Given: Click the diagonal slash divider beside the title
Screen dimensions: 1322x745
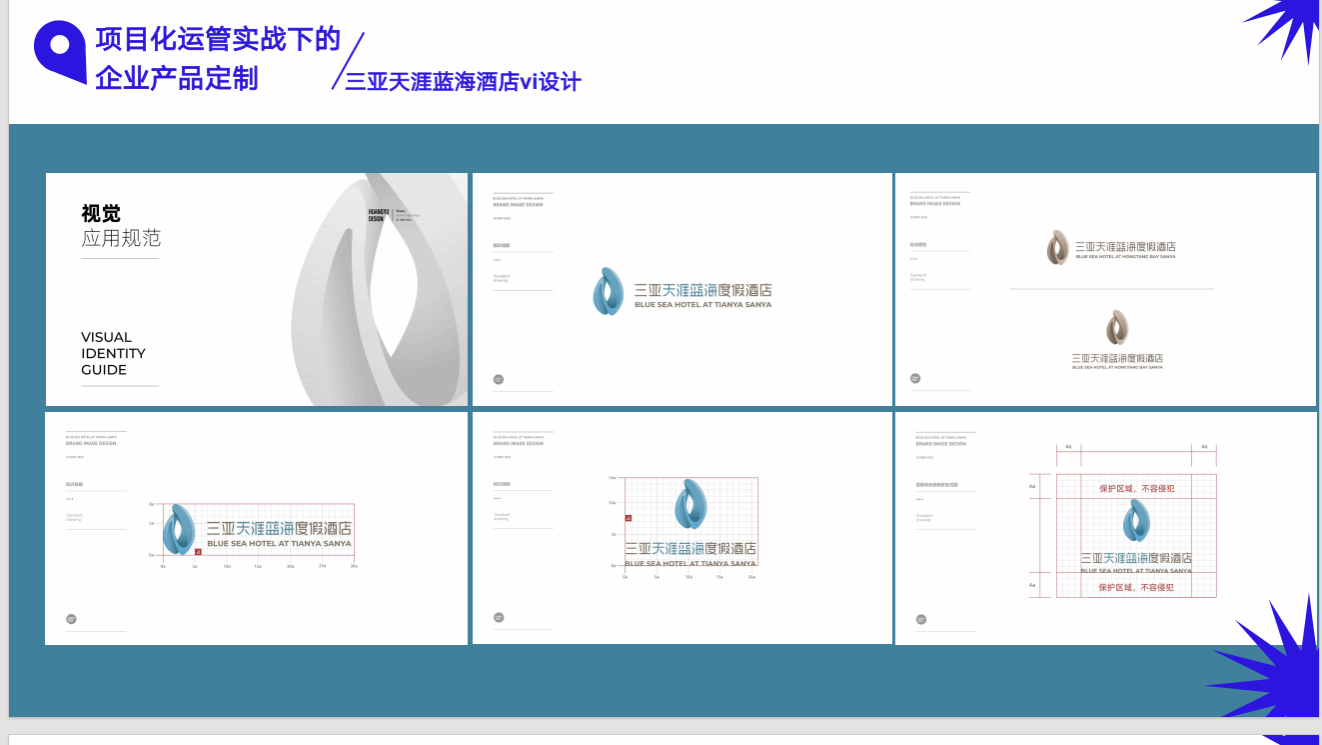Looking at the screenshot, I should pyautogui.click(x=348, y=61).
